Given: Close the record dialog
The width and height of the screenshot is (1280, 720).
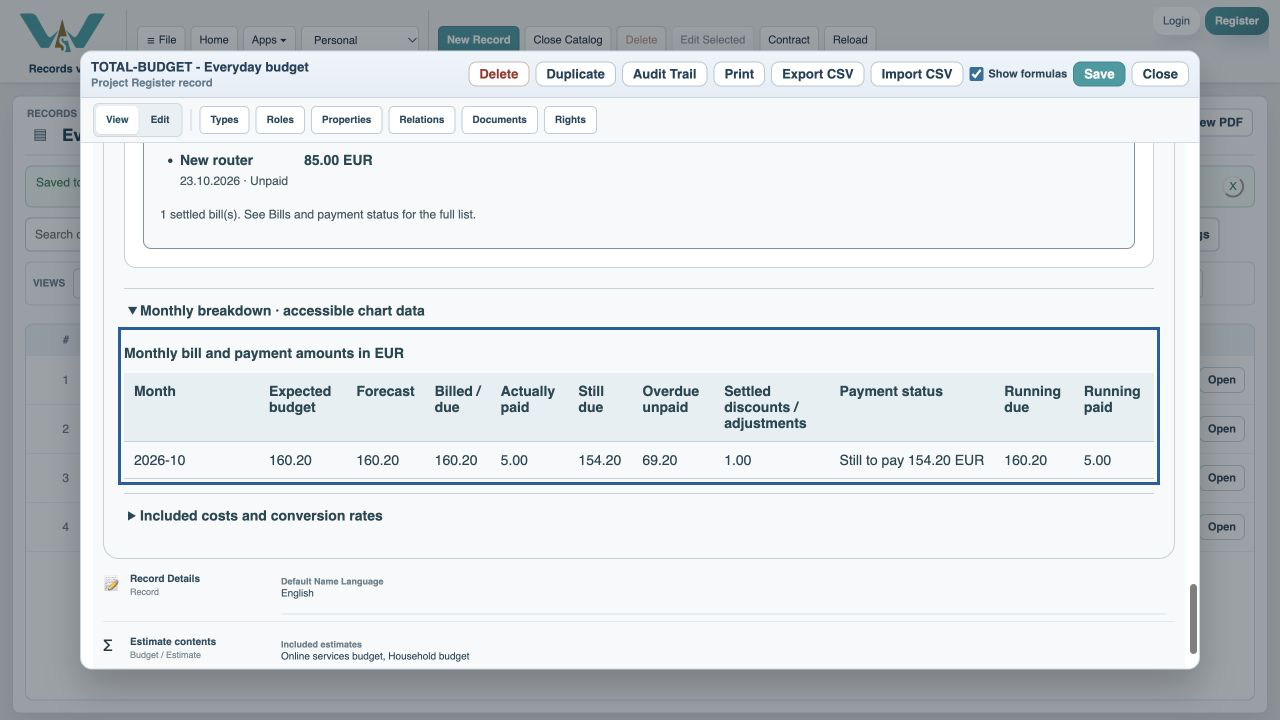Looking at the screenshot, I should click(1160, 74).
